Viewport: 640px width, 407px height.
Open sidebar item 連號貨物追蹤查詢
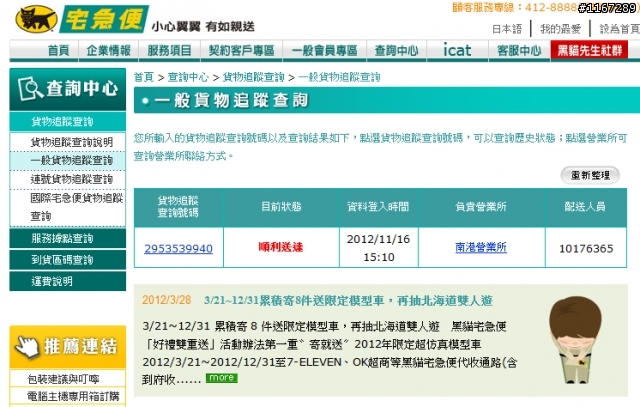[71, 179]
